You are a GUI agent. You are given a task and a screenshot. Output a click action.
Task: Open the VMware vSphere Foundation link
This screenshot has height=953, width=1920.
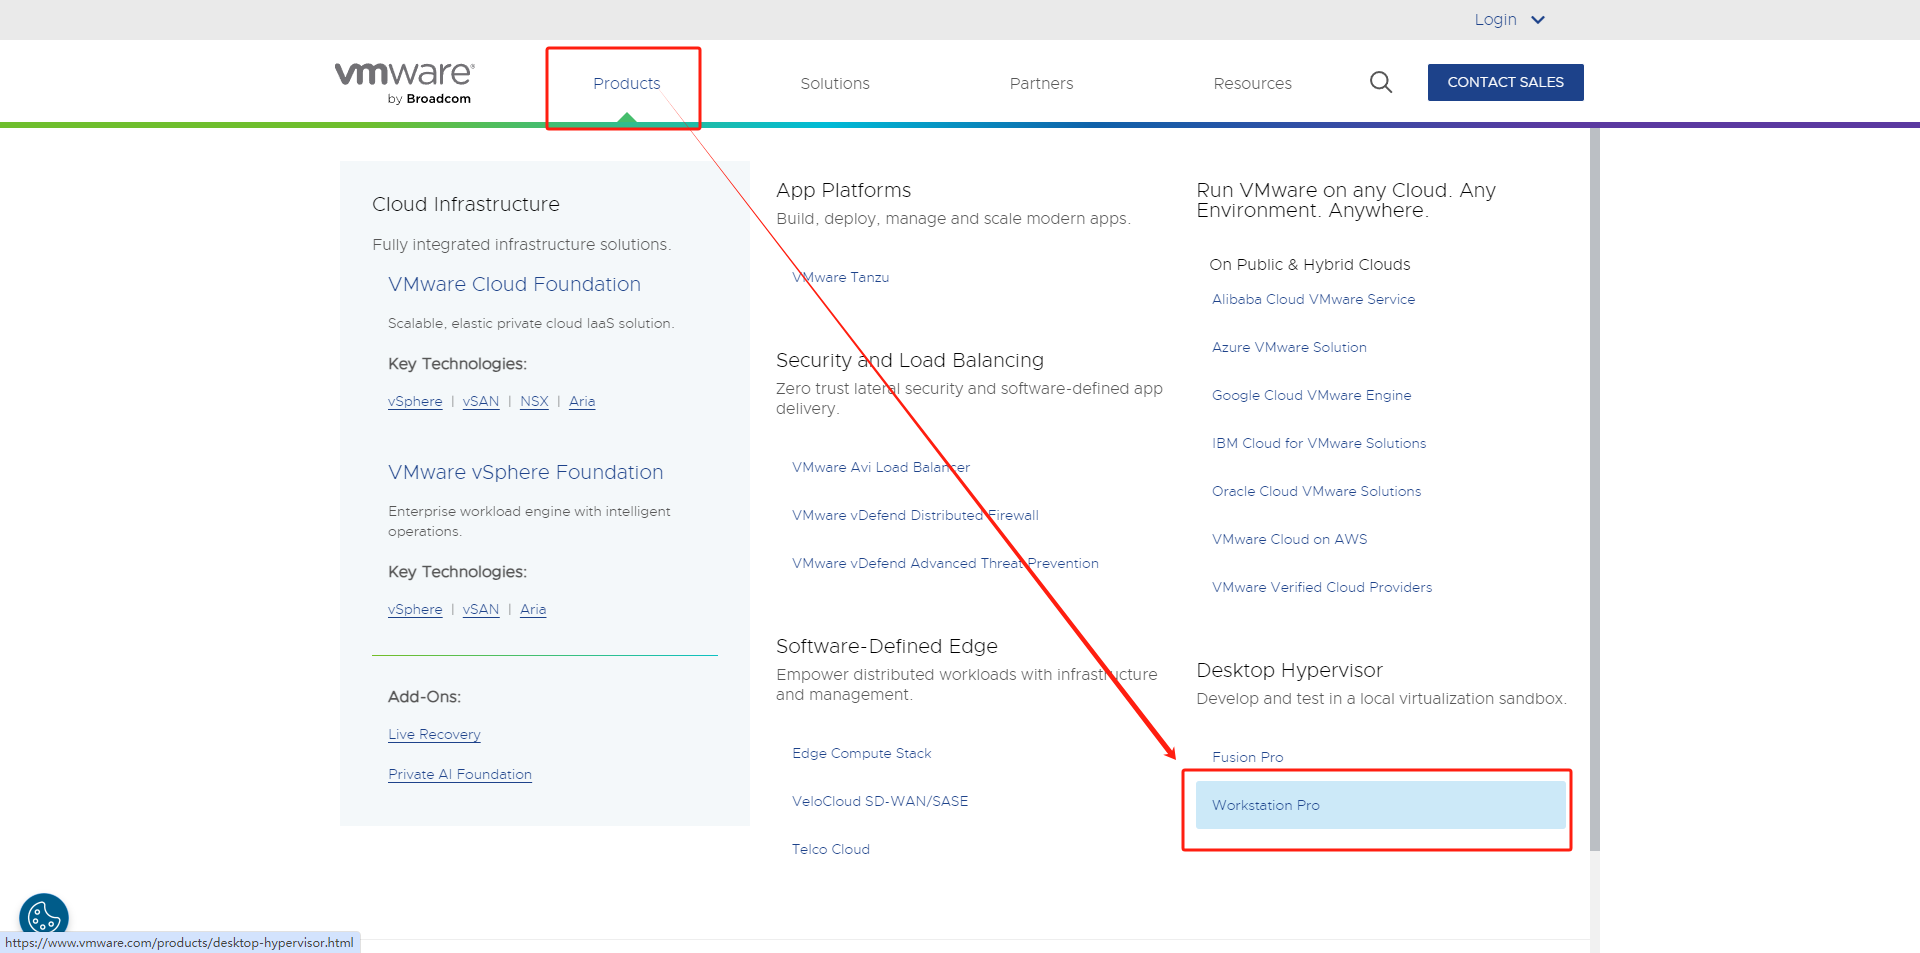[x=525, y=472]
